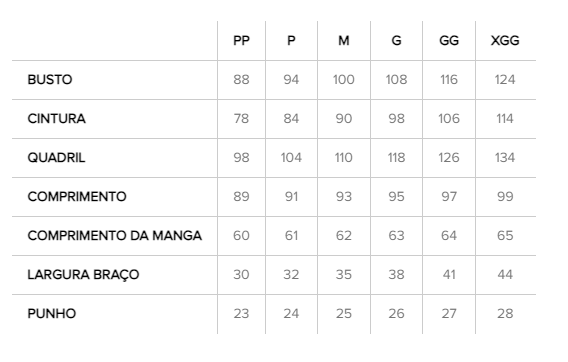The height and width of the screenshot is (362, 568).
Task: Click manga length value 61 for P
Action: point(291,236)
